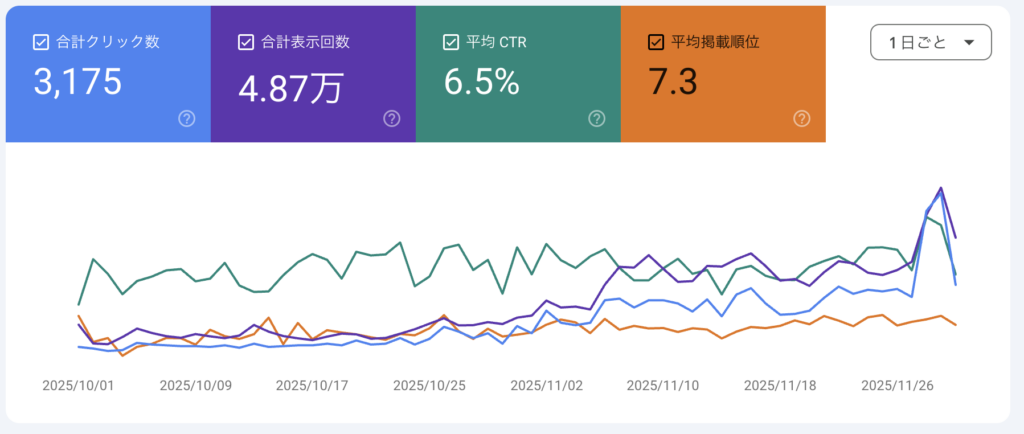Toggle the 平均 CTR checkbox
The height and width of the screenshot is (434, 1024).
tap(451, 42)
